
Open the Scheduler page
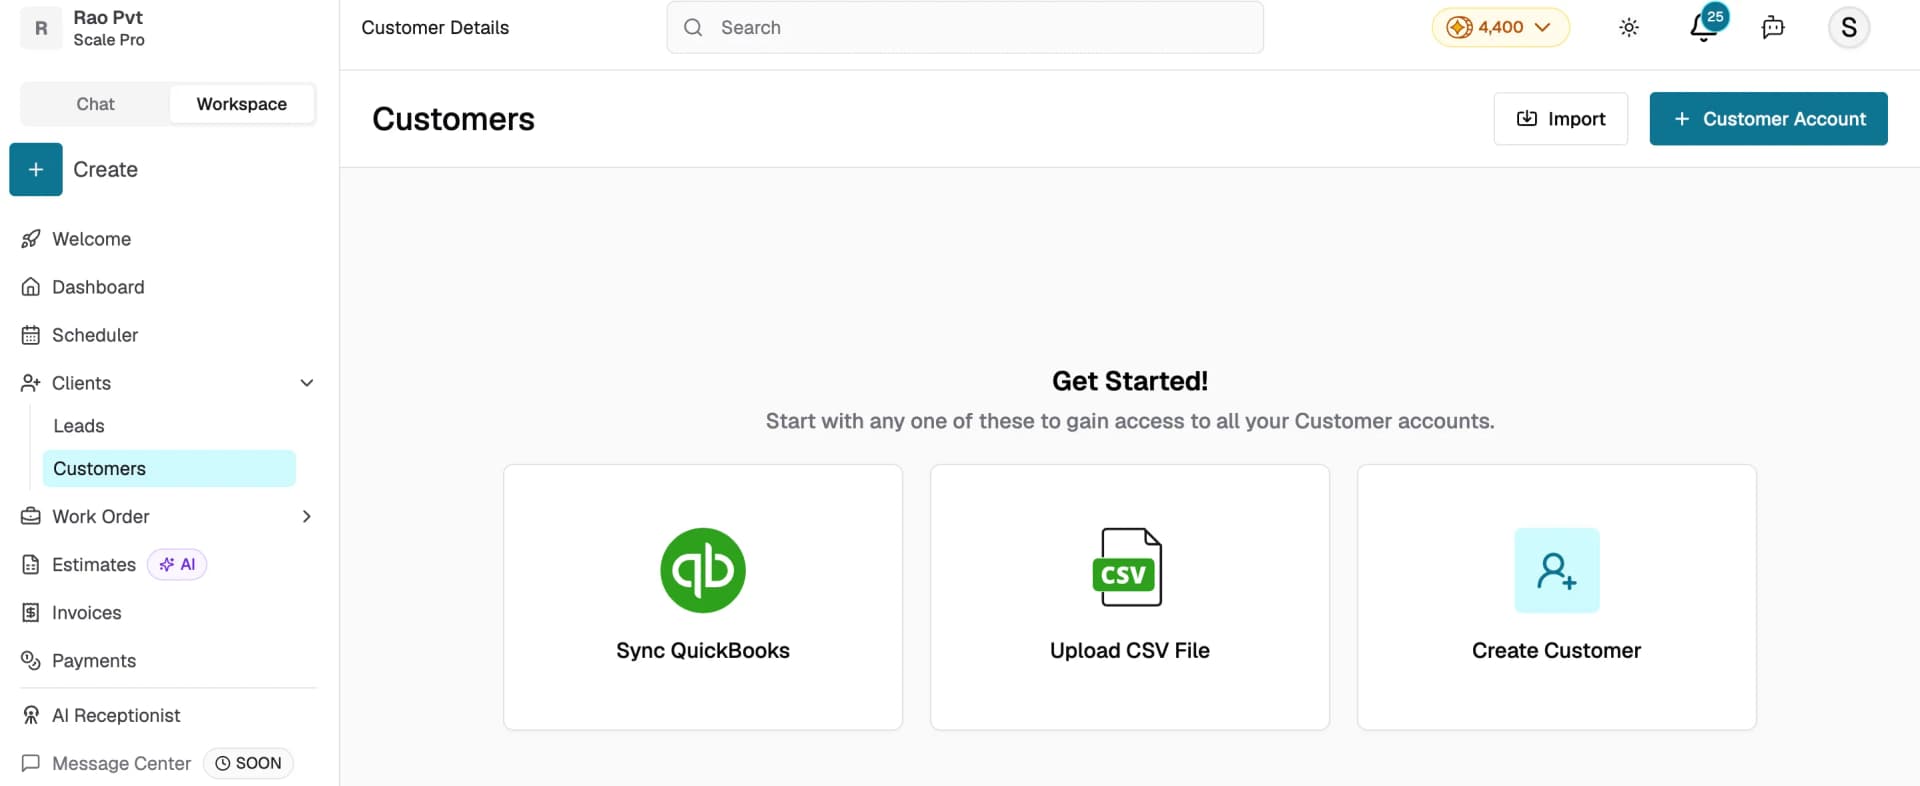coord(95,335)
